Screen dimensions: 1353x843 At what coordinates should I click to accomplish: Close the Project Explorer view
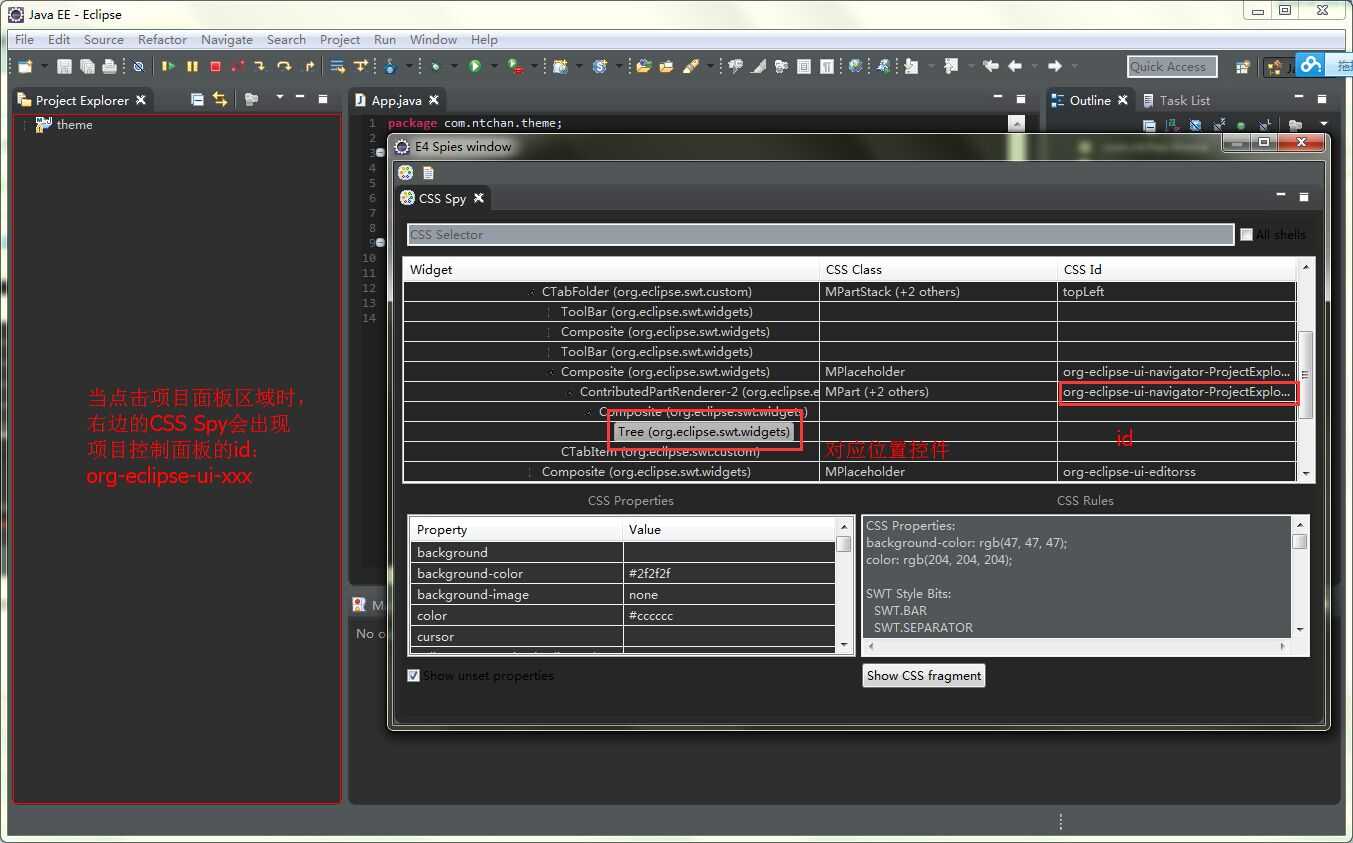click(141, 100)
